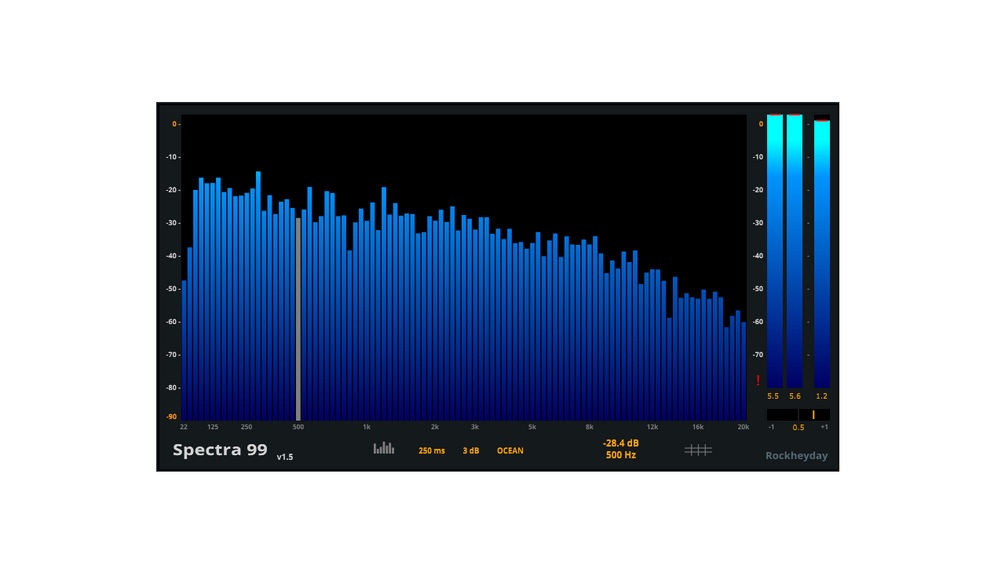The image size is (1005, 565).
Task: Click the red clipping warning exclamation mark
Action: click(758, 381)
